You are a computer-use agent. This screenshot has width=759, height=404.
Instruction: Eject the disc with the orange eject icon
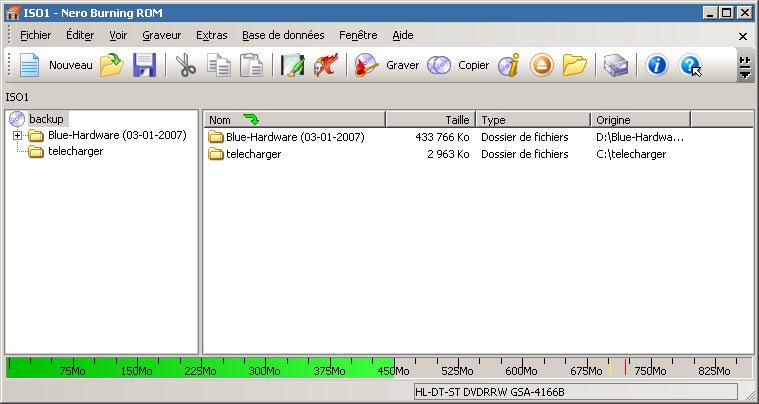(x=542, y=65)
